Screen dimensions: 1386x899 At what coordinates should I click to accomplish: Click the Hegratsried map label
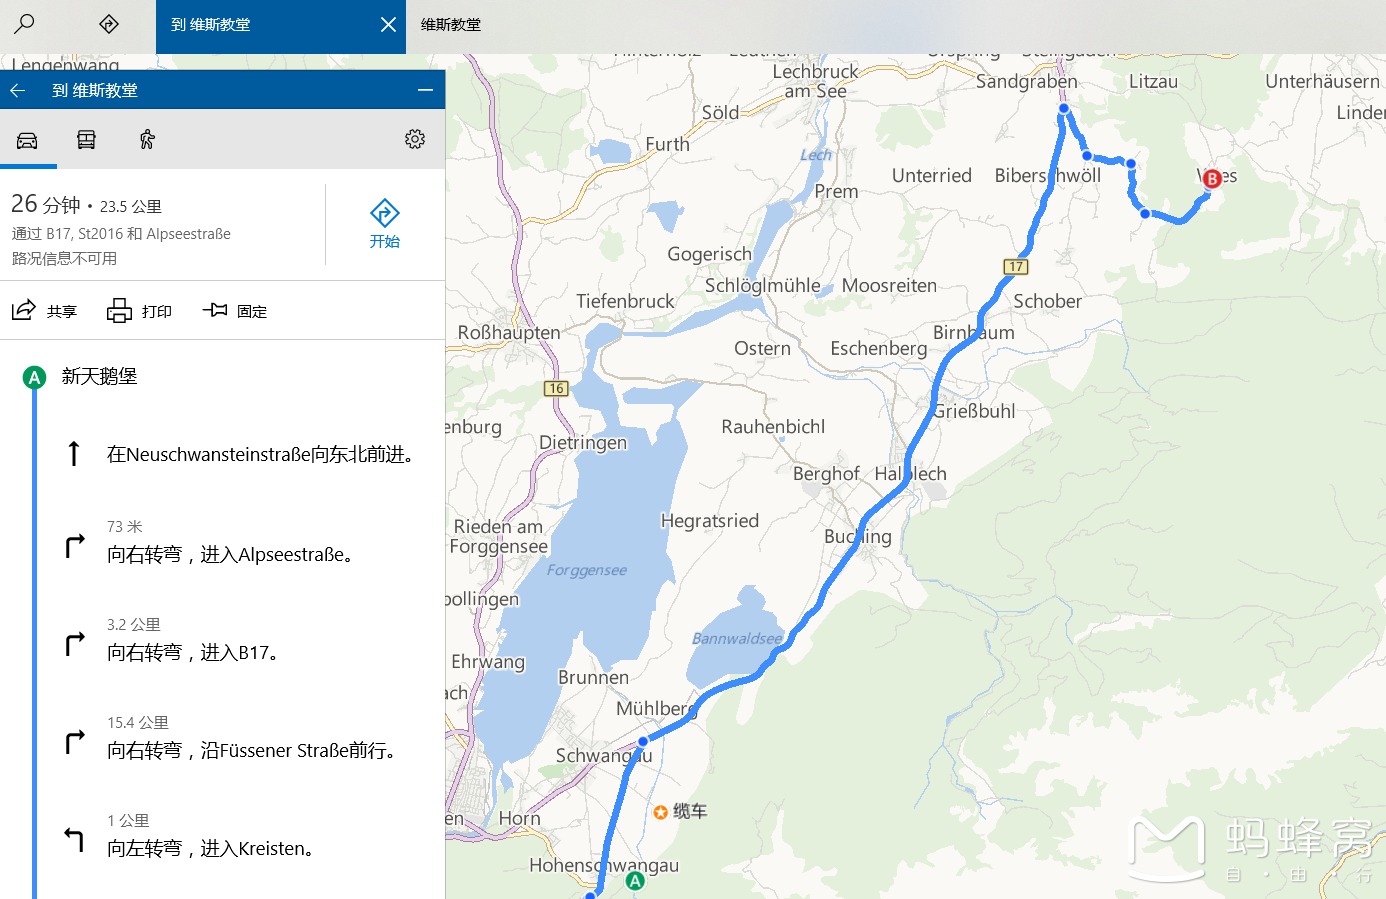710,521
